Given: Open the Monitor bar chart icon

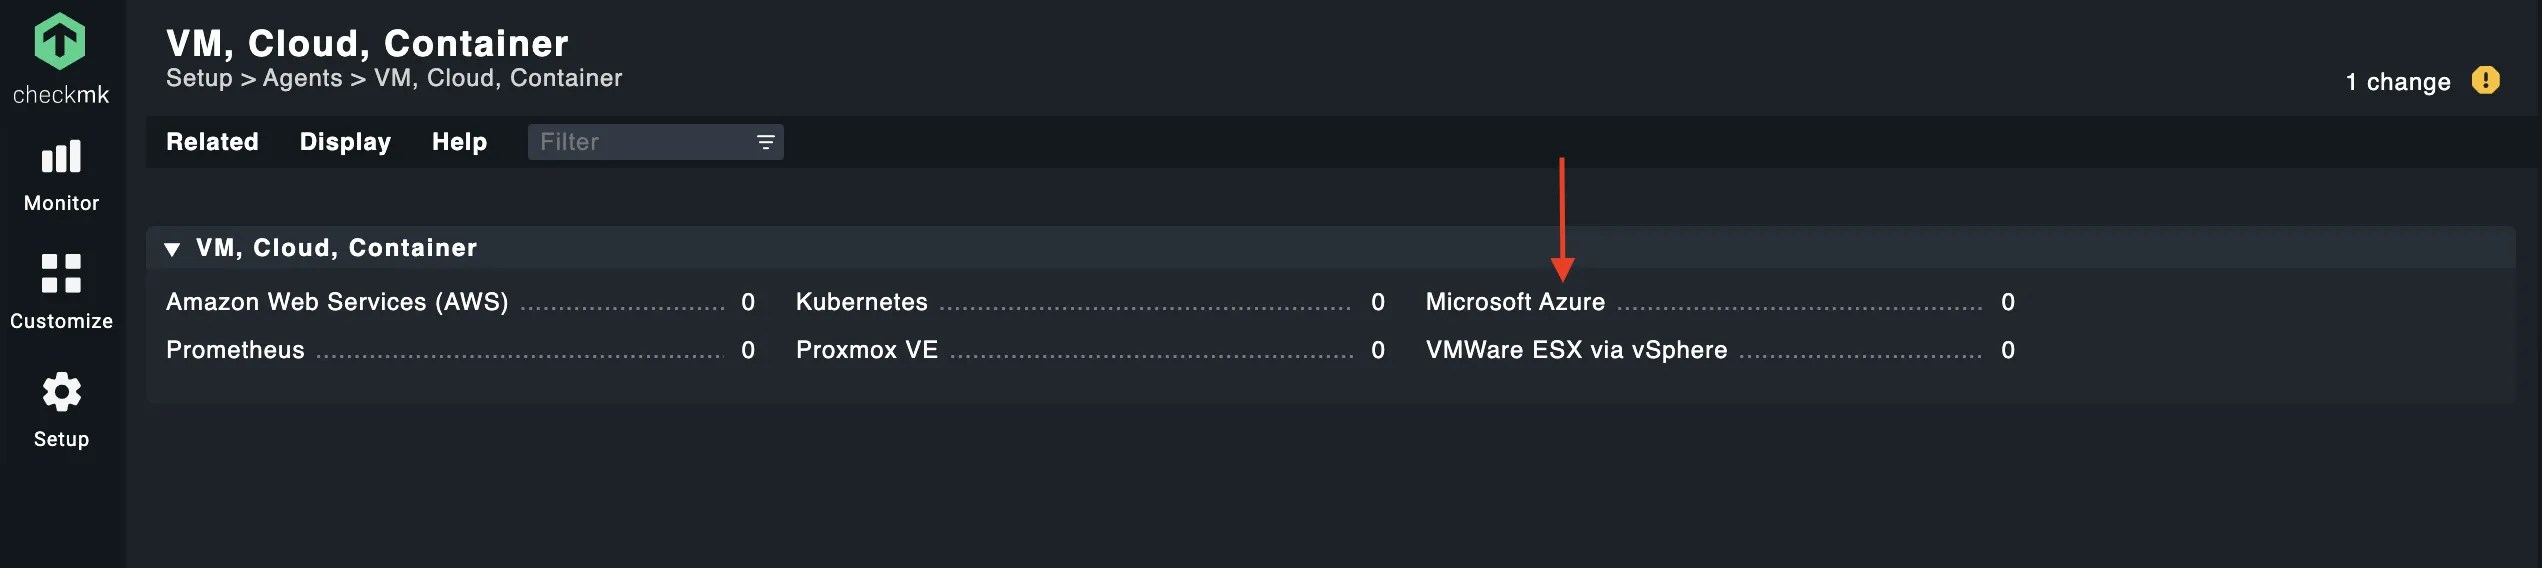Looking at the screenshot, I should point(61,157).
